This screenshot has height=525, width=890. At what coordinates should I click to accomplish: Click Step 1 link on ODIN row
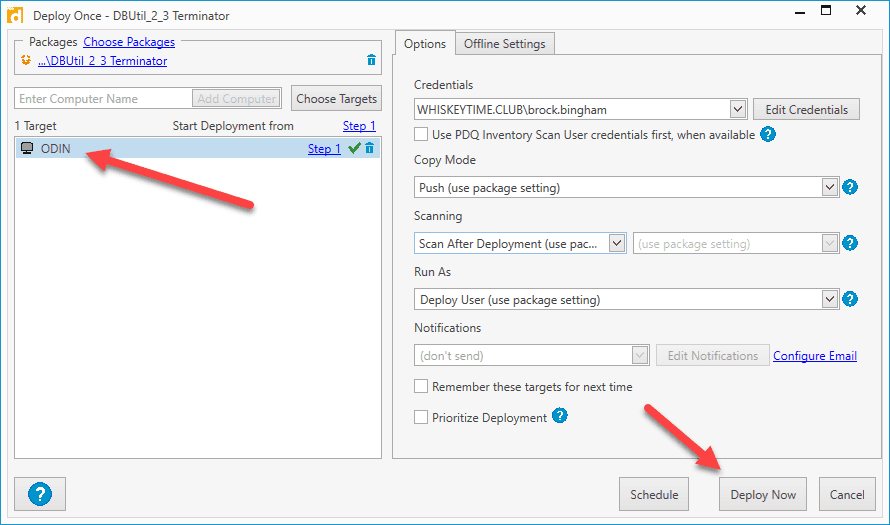click(324, 149)
